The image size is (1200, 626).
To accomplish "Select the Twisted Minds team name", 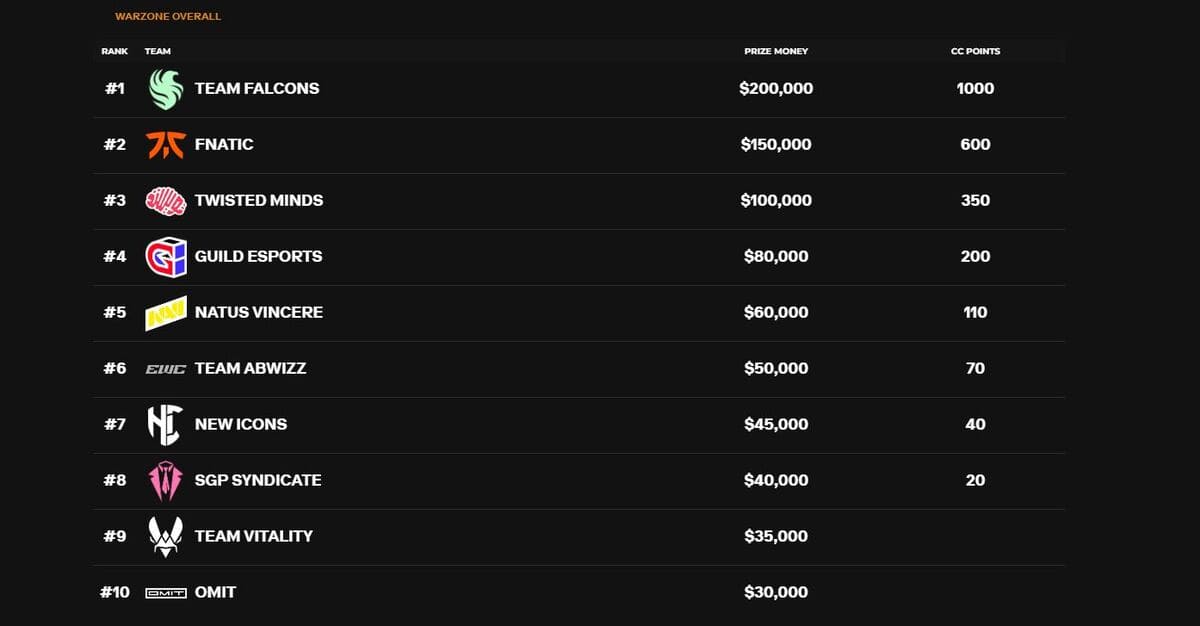I will tap(259, 200).
